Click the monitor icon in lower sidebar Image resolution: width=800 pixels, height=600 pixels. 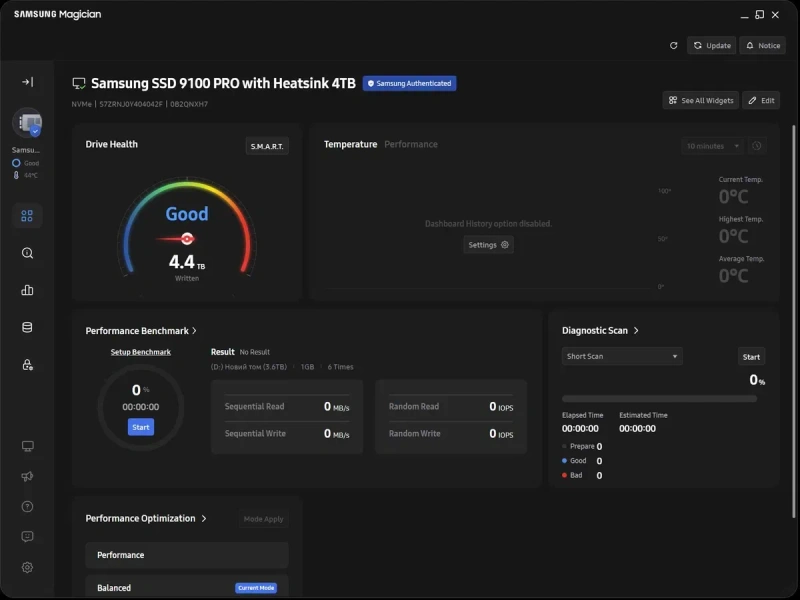28,446
